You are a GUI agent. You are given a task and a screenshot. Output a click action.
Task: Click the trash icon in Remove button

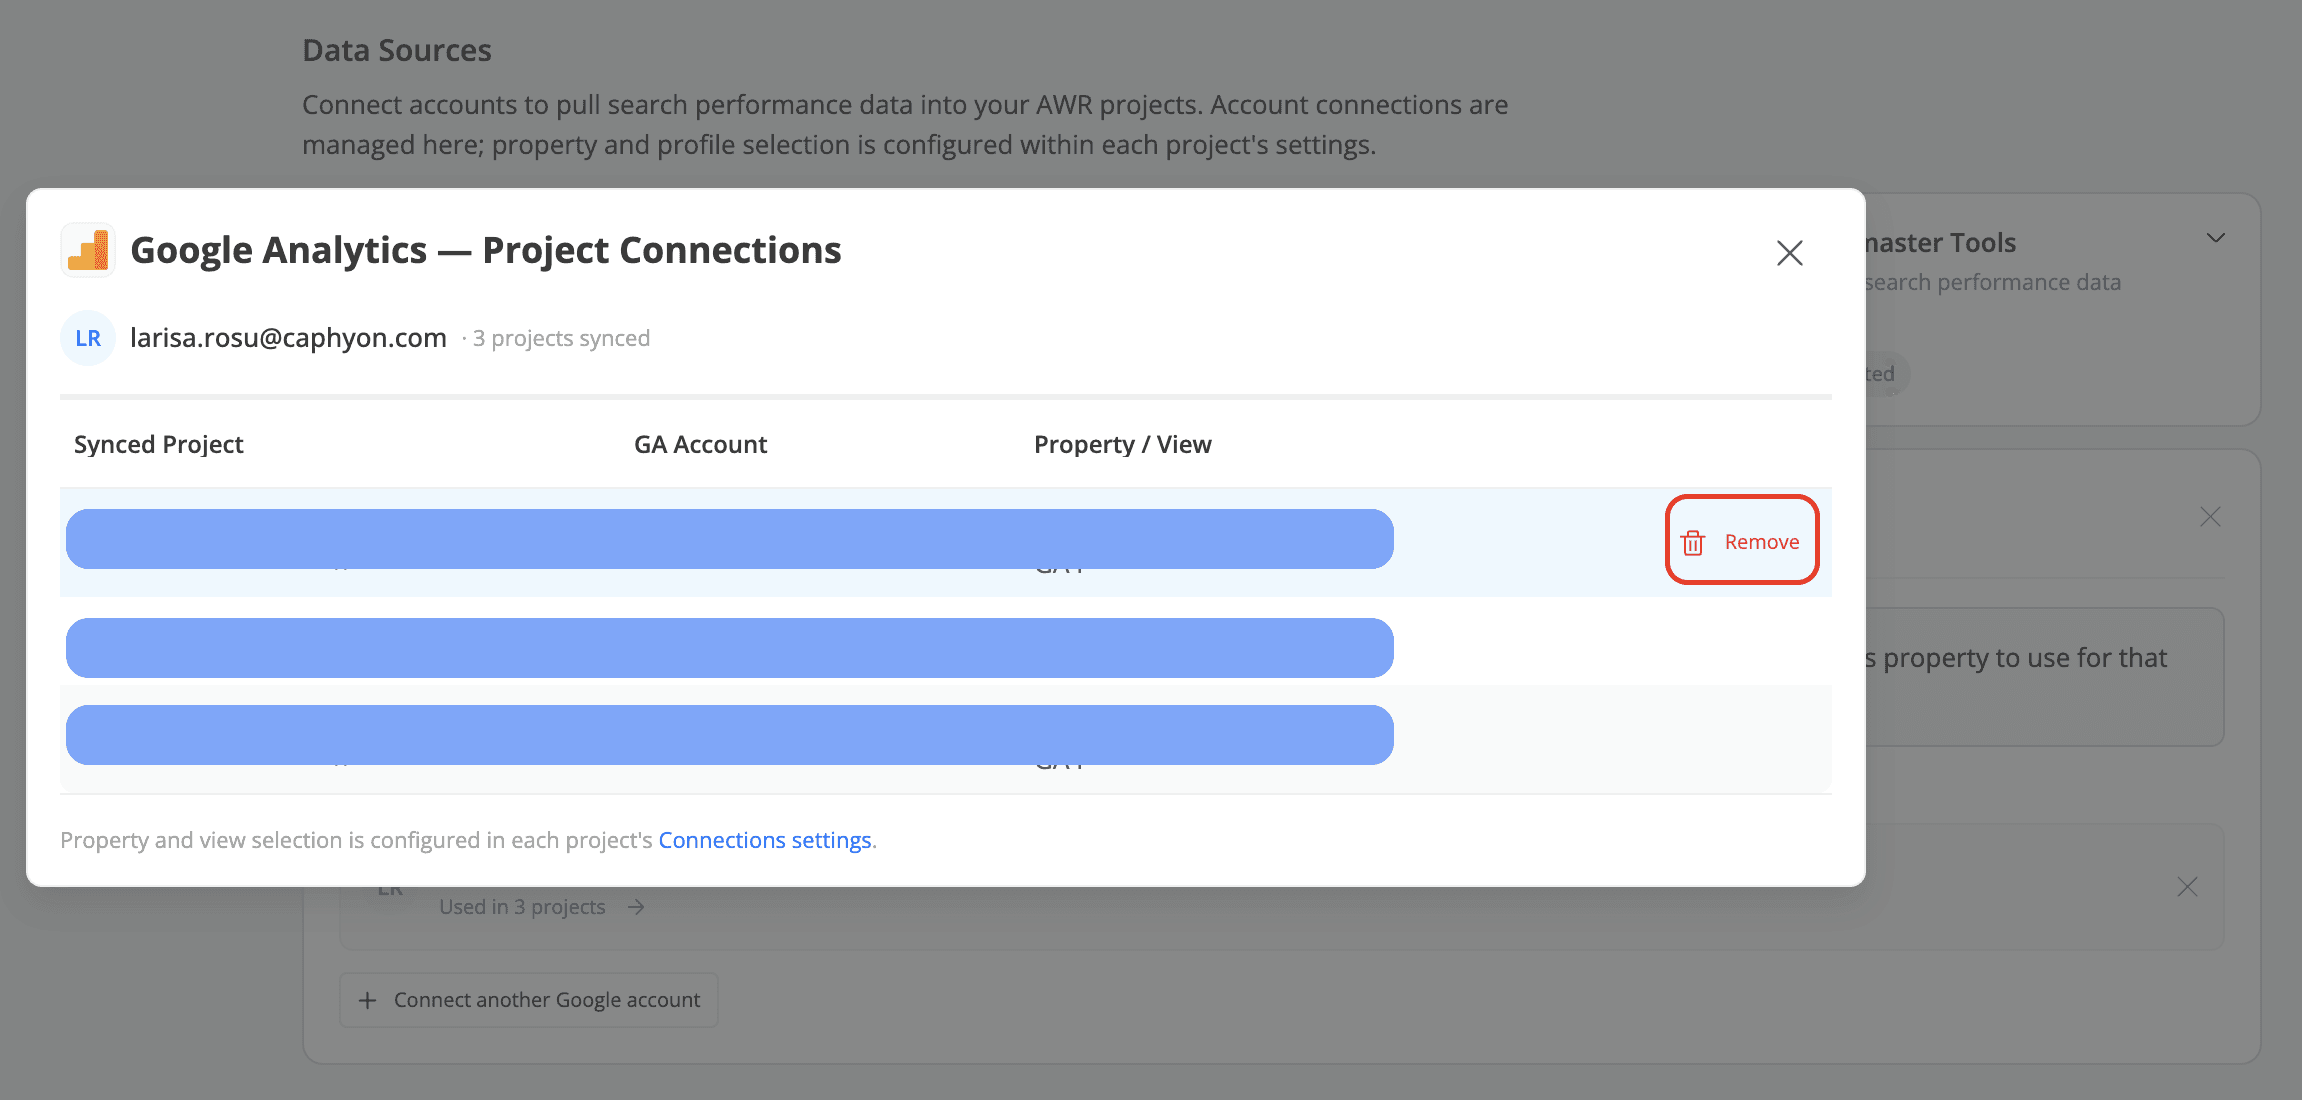[1693, 542]
